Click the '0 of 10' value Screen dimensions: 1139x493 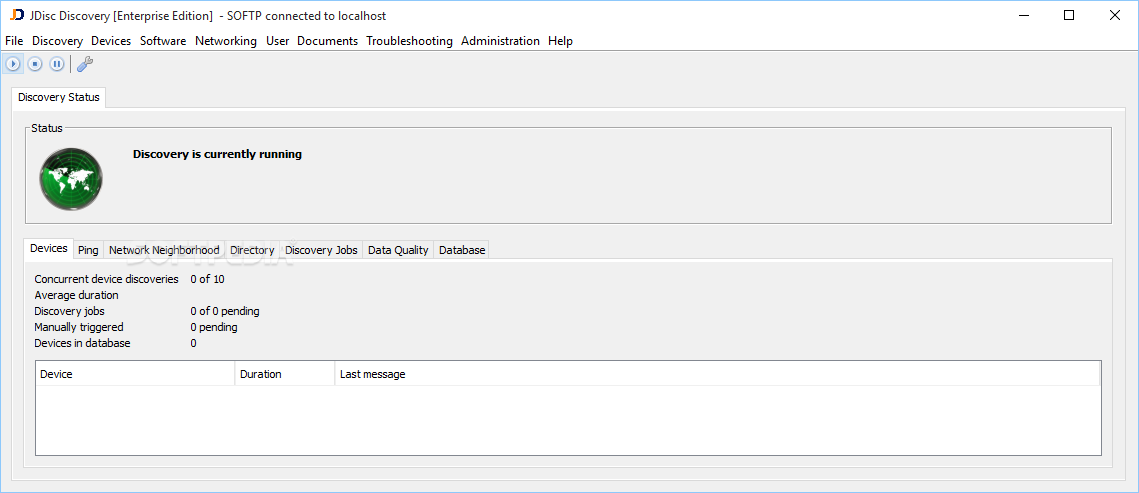(208, 279)
